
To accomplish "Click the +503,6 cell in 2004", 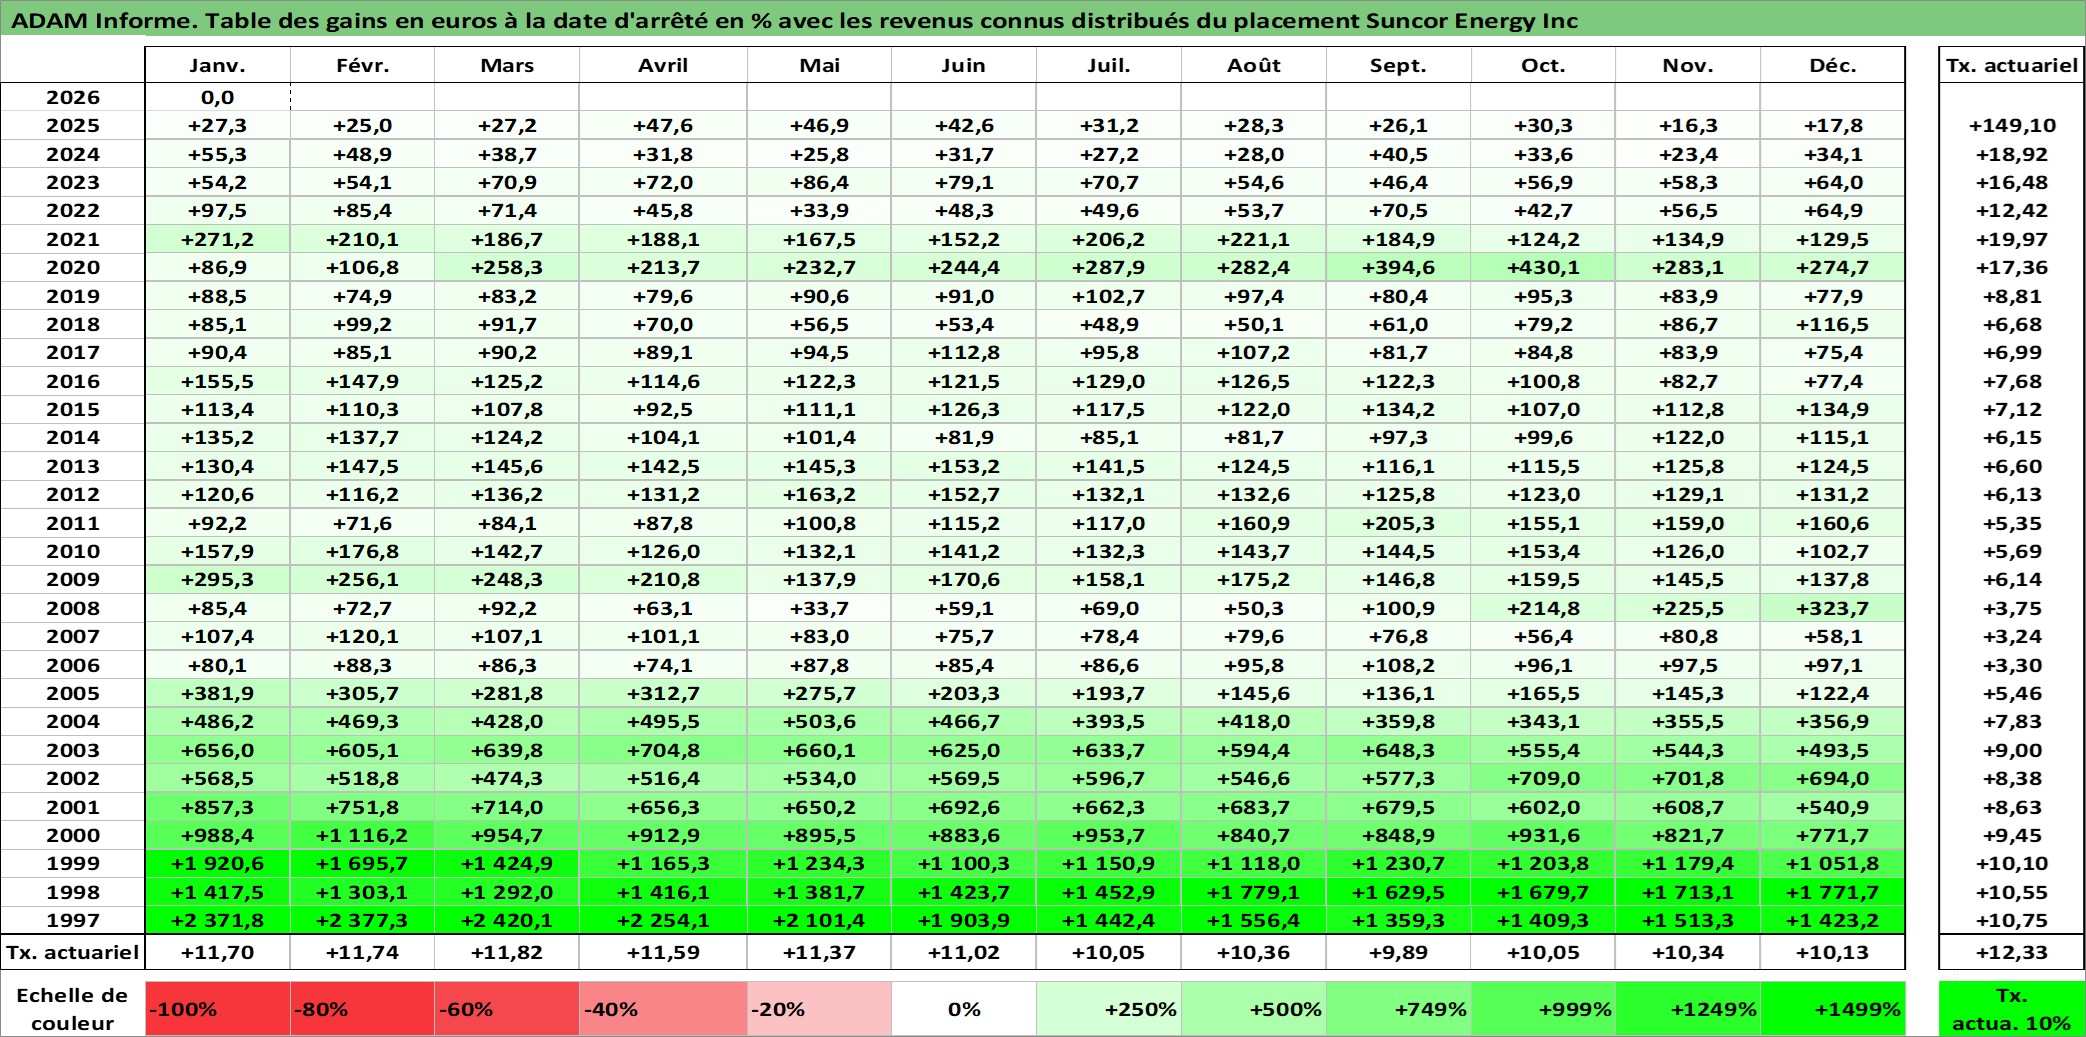I will point(819,721).
